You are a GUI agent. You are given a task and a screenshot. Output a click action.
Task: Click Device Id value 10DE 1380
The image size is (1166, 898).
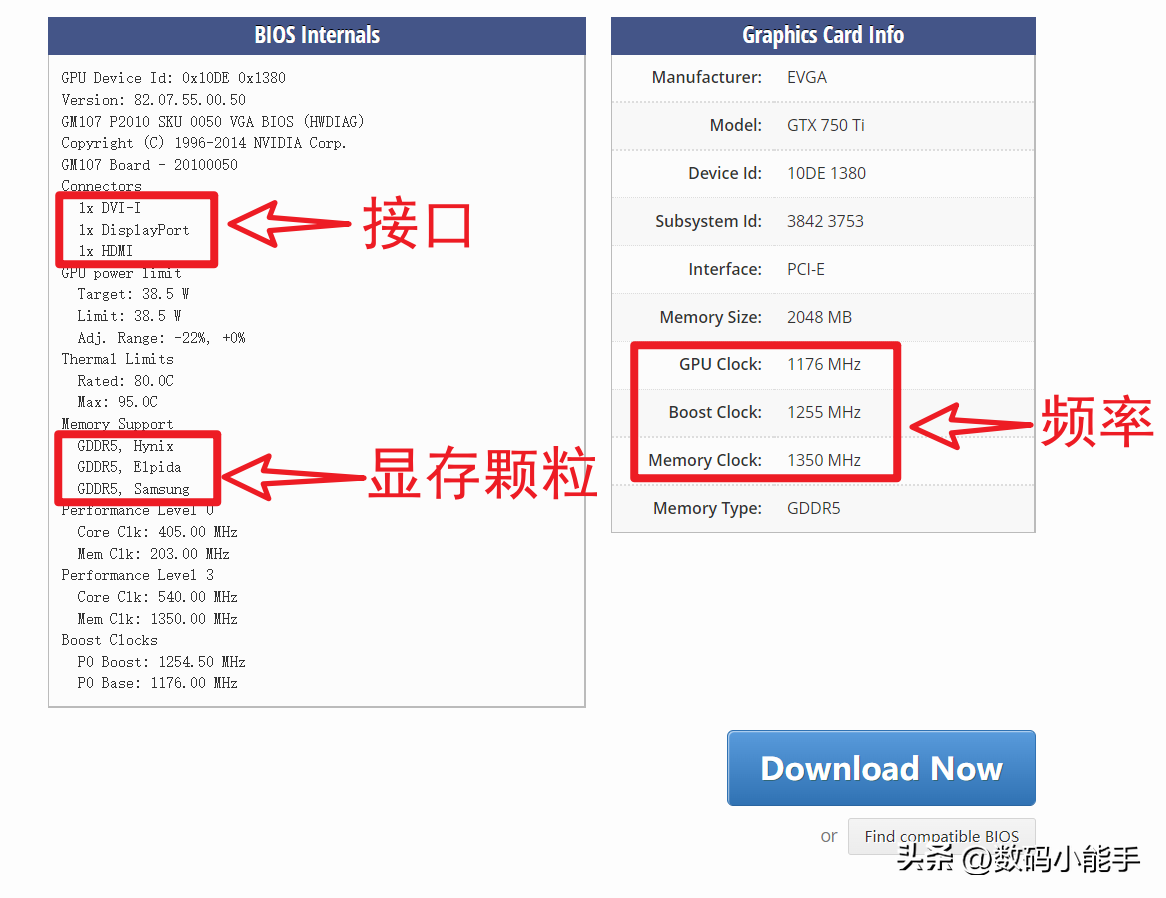tap(826, 173)
